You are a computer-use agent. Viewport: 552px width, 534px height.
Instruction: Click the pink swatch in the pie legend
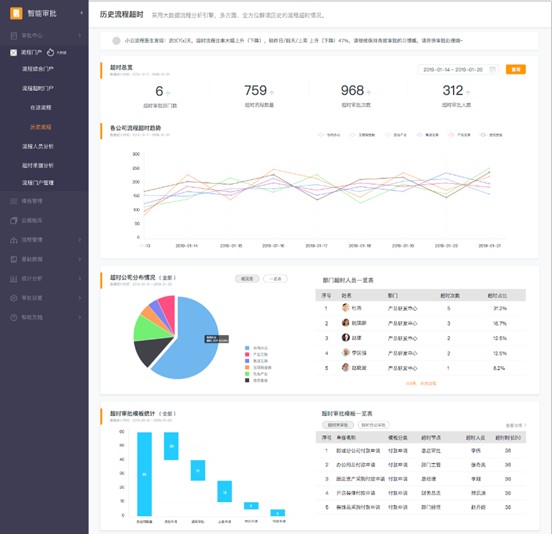(247, 354)
